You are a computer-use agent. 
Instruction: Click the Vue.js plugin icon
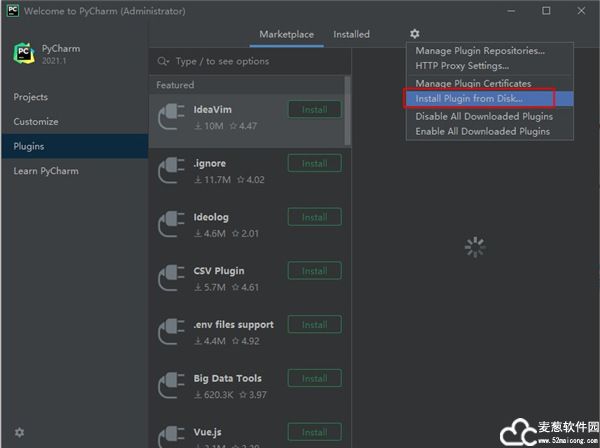171,436
